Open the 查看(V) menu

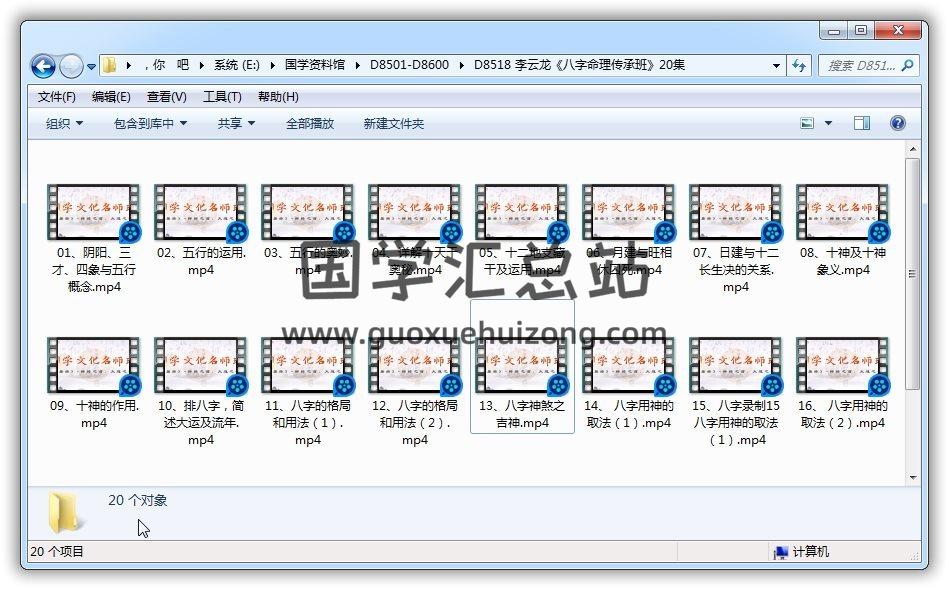(166, 97)
